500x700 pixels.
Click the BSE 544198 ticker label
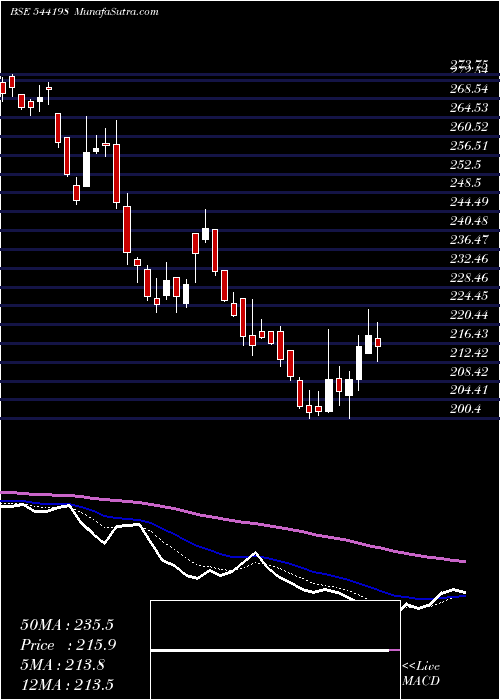[x=39, y=11]
